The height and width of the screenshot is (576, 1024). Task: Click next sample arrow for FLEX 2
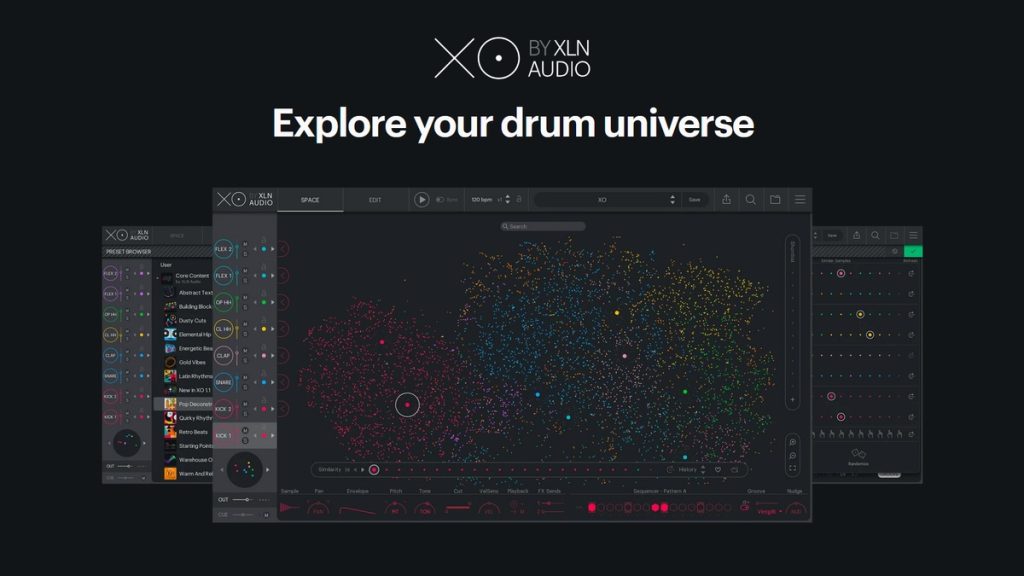click(x=272, y=249)
